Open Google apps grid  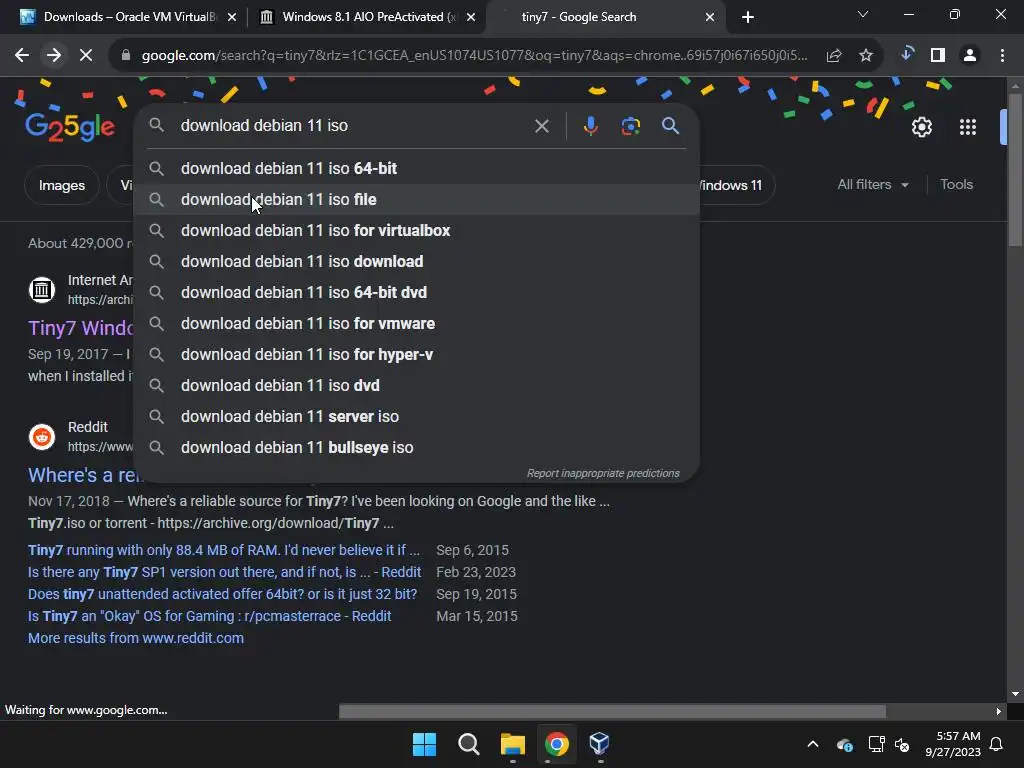point(968,127)
